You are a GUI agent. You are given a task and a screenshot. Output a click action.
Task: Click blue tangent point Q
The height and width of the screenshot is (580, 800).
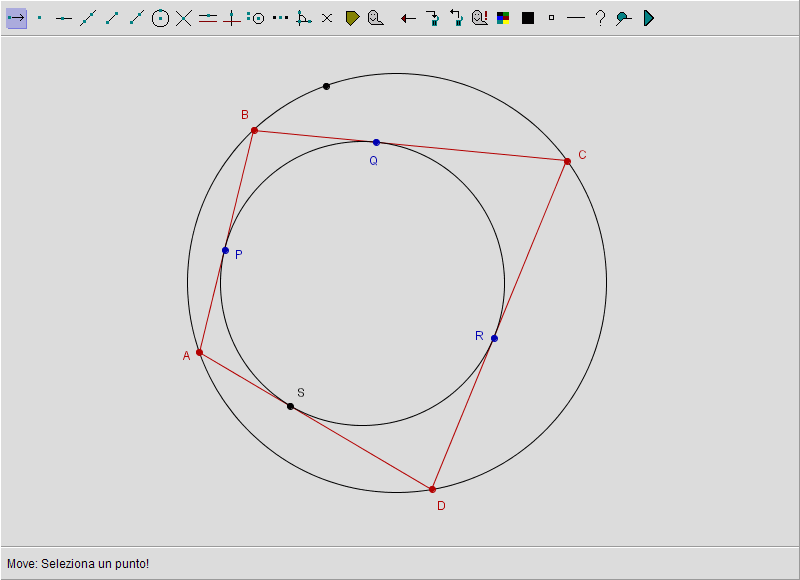pos(376,142)
